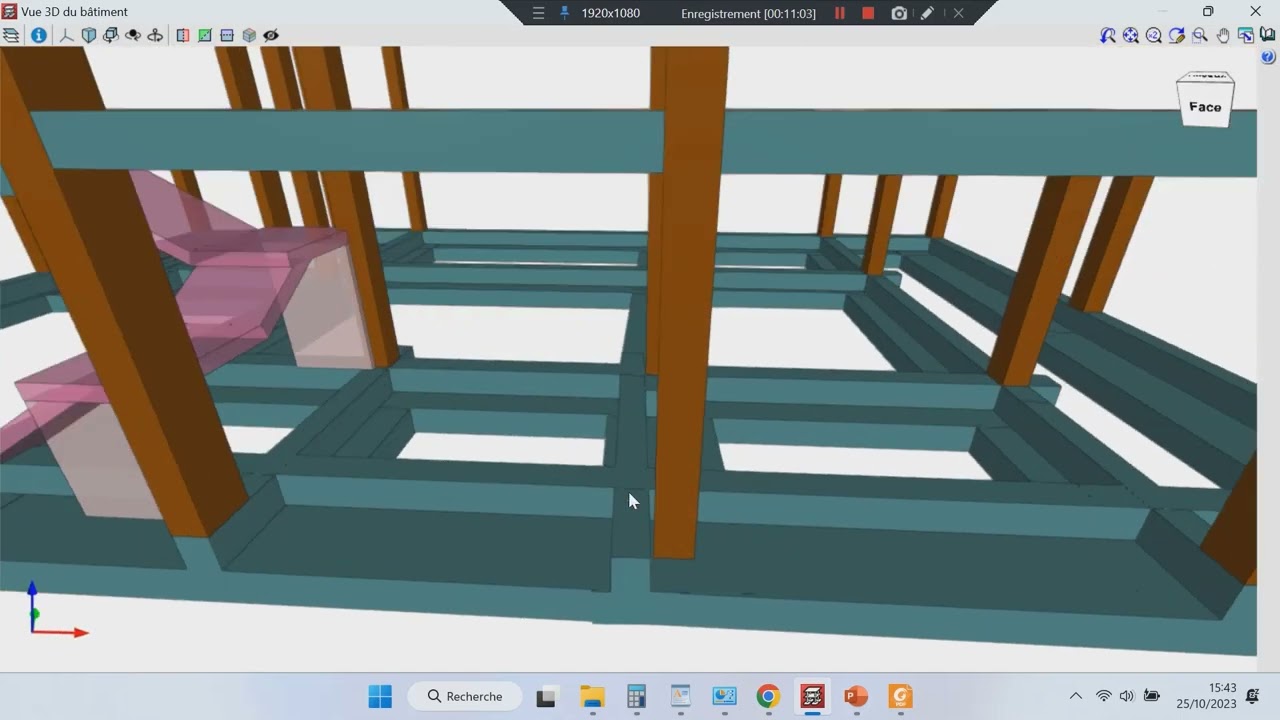Click the layered colored cube icon

(249, 35)
